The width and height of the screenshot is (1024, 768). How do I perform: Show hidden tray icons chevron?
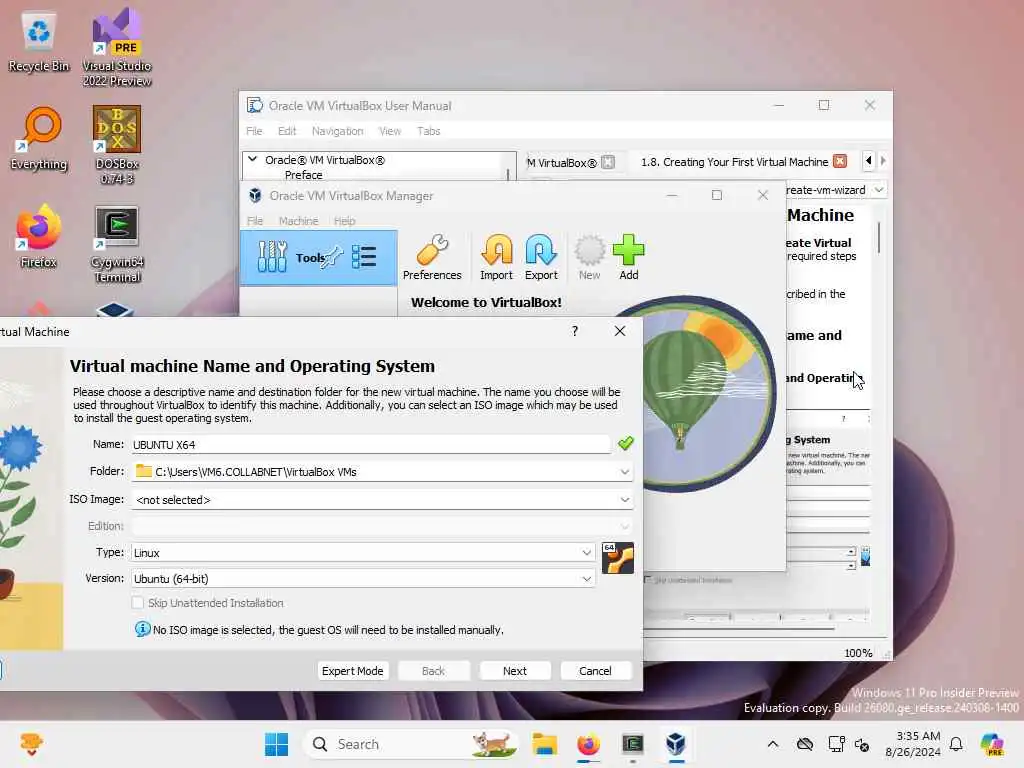coord(773,744)
